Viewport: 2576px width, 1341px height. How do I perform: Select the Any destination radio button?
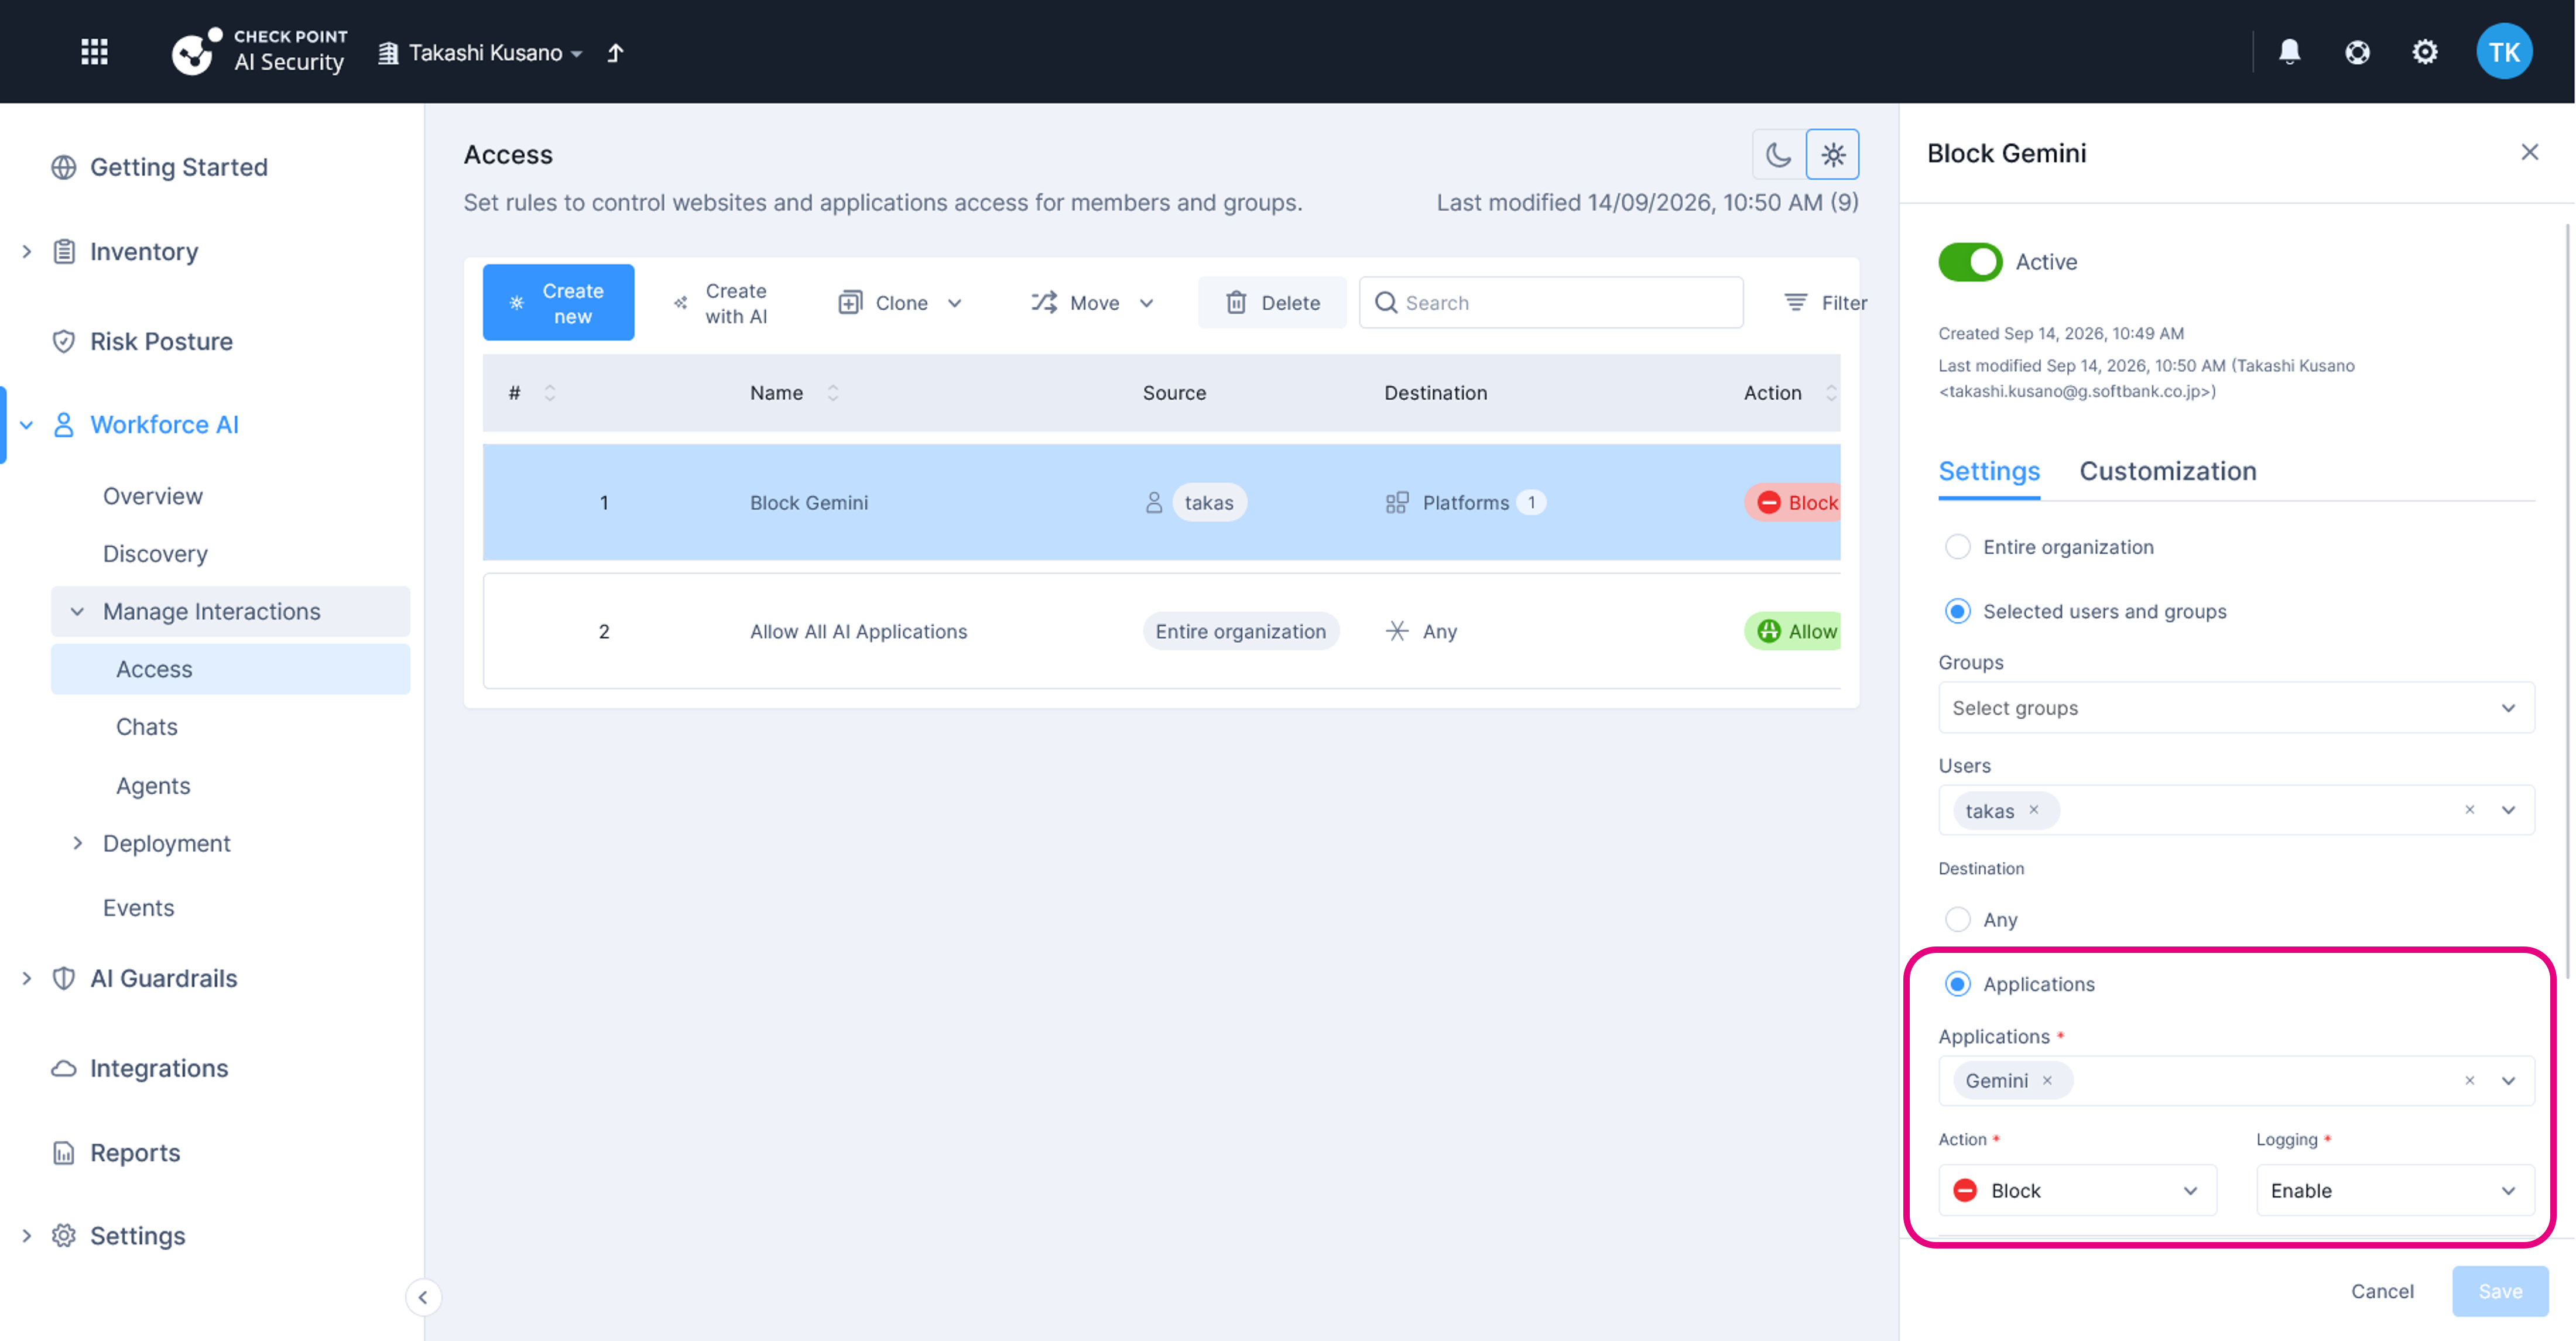tap(1957, 919)
